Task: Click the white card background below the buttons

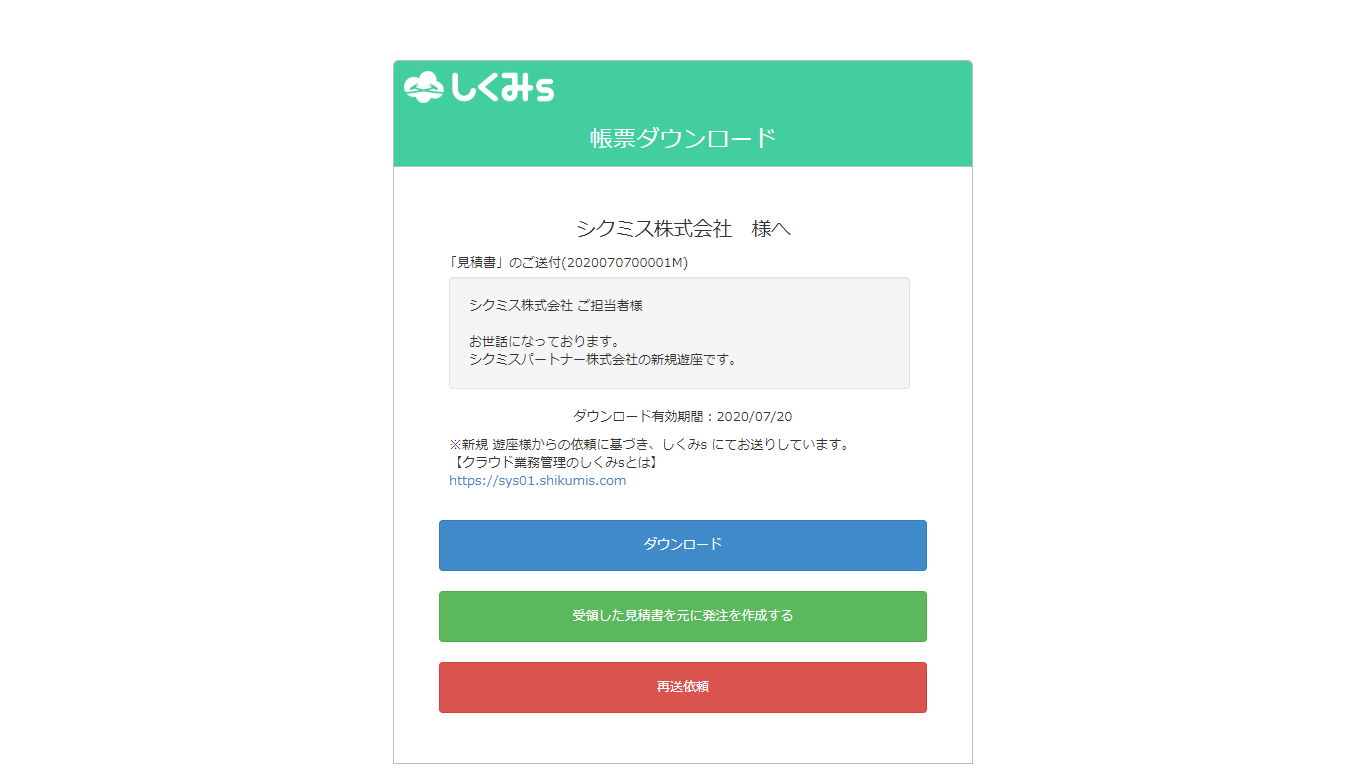Action: tap(682, 740)
